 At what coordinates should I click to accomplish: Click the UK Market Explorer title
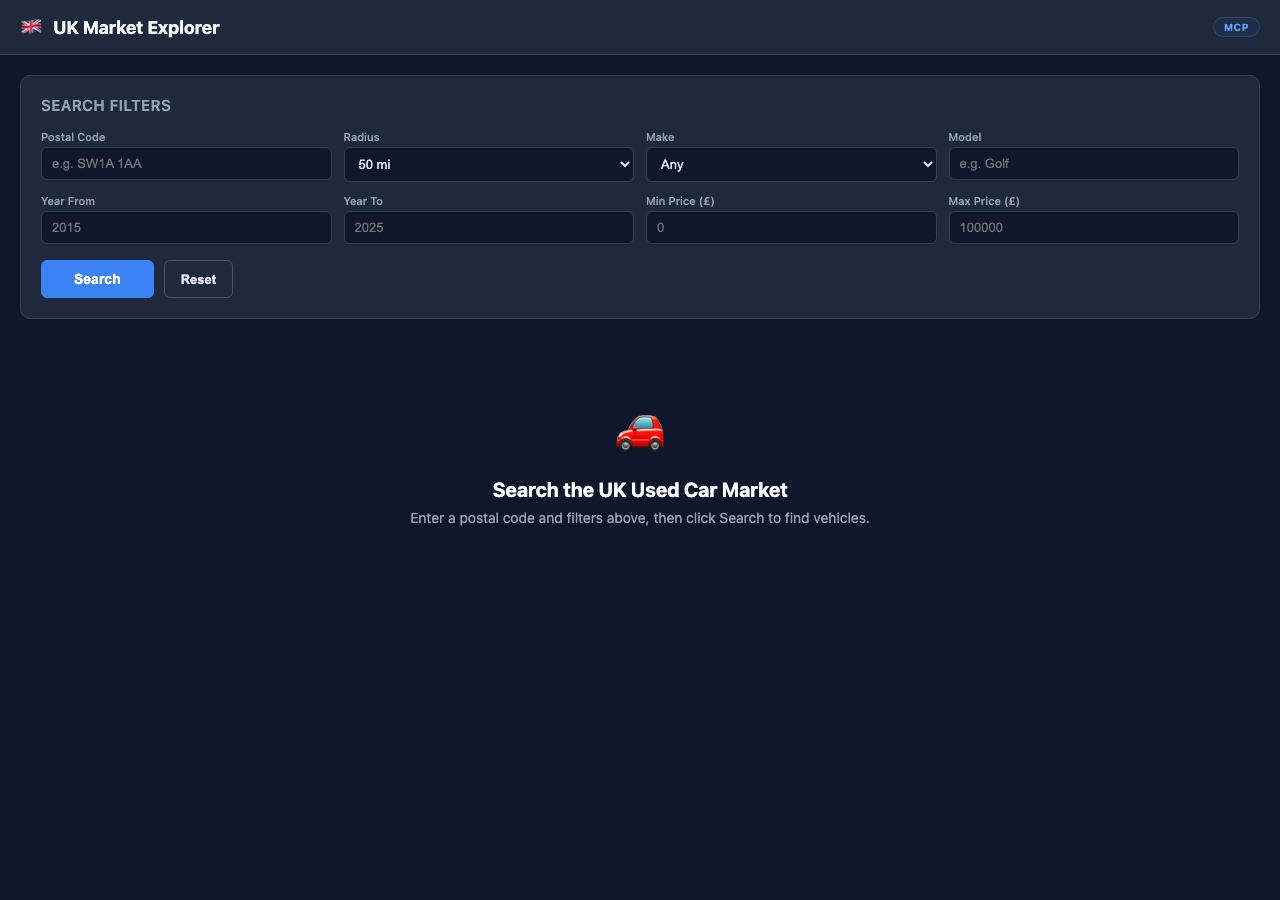click(136, 27)
